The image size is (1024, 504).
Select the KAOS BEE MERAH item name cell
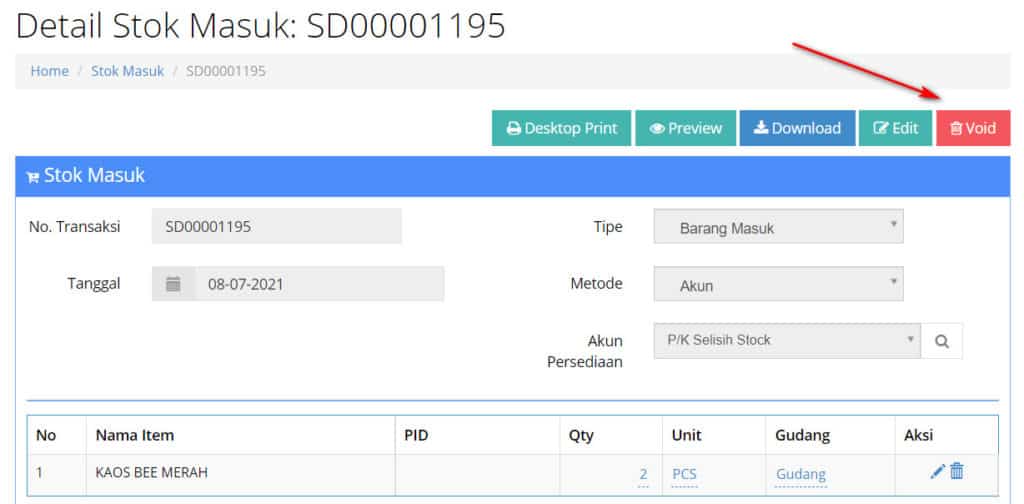(x=152, y=472)
